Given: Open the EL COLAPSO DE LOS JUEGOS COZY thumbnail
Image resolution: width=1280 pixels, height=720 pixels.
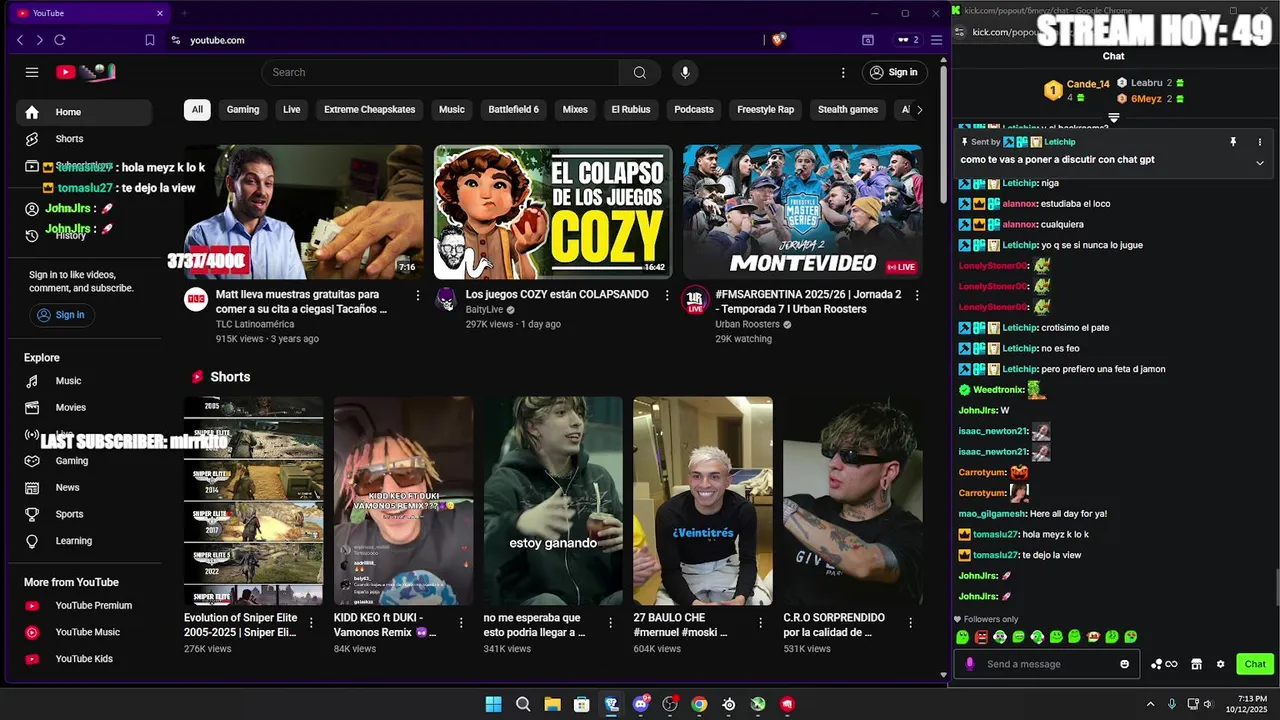Looking at the screenshot, I should tap(553, 212).
